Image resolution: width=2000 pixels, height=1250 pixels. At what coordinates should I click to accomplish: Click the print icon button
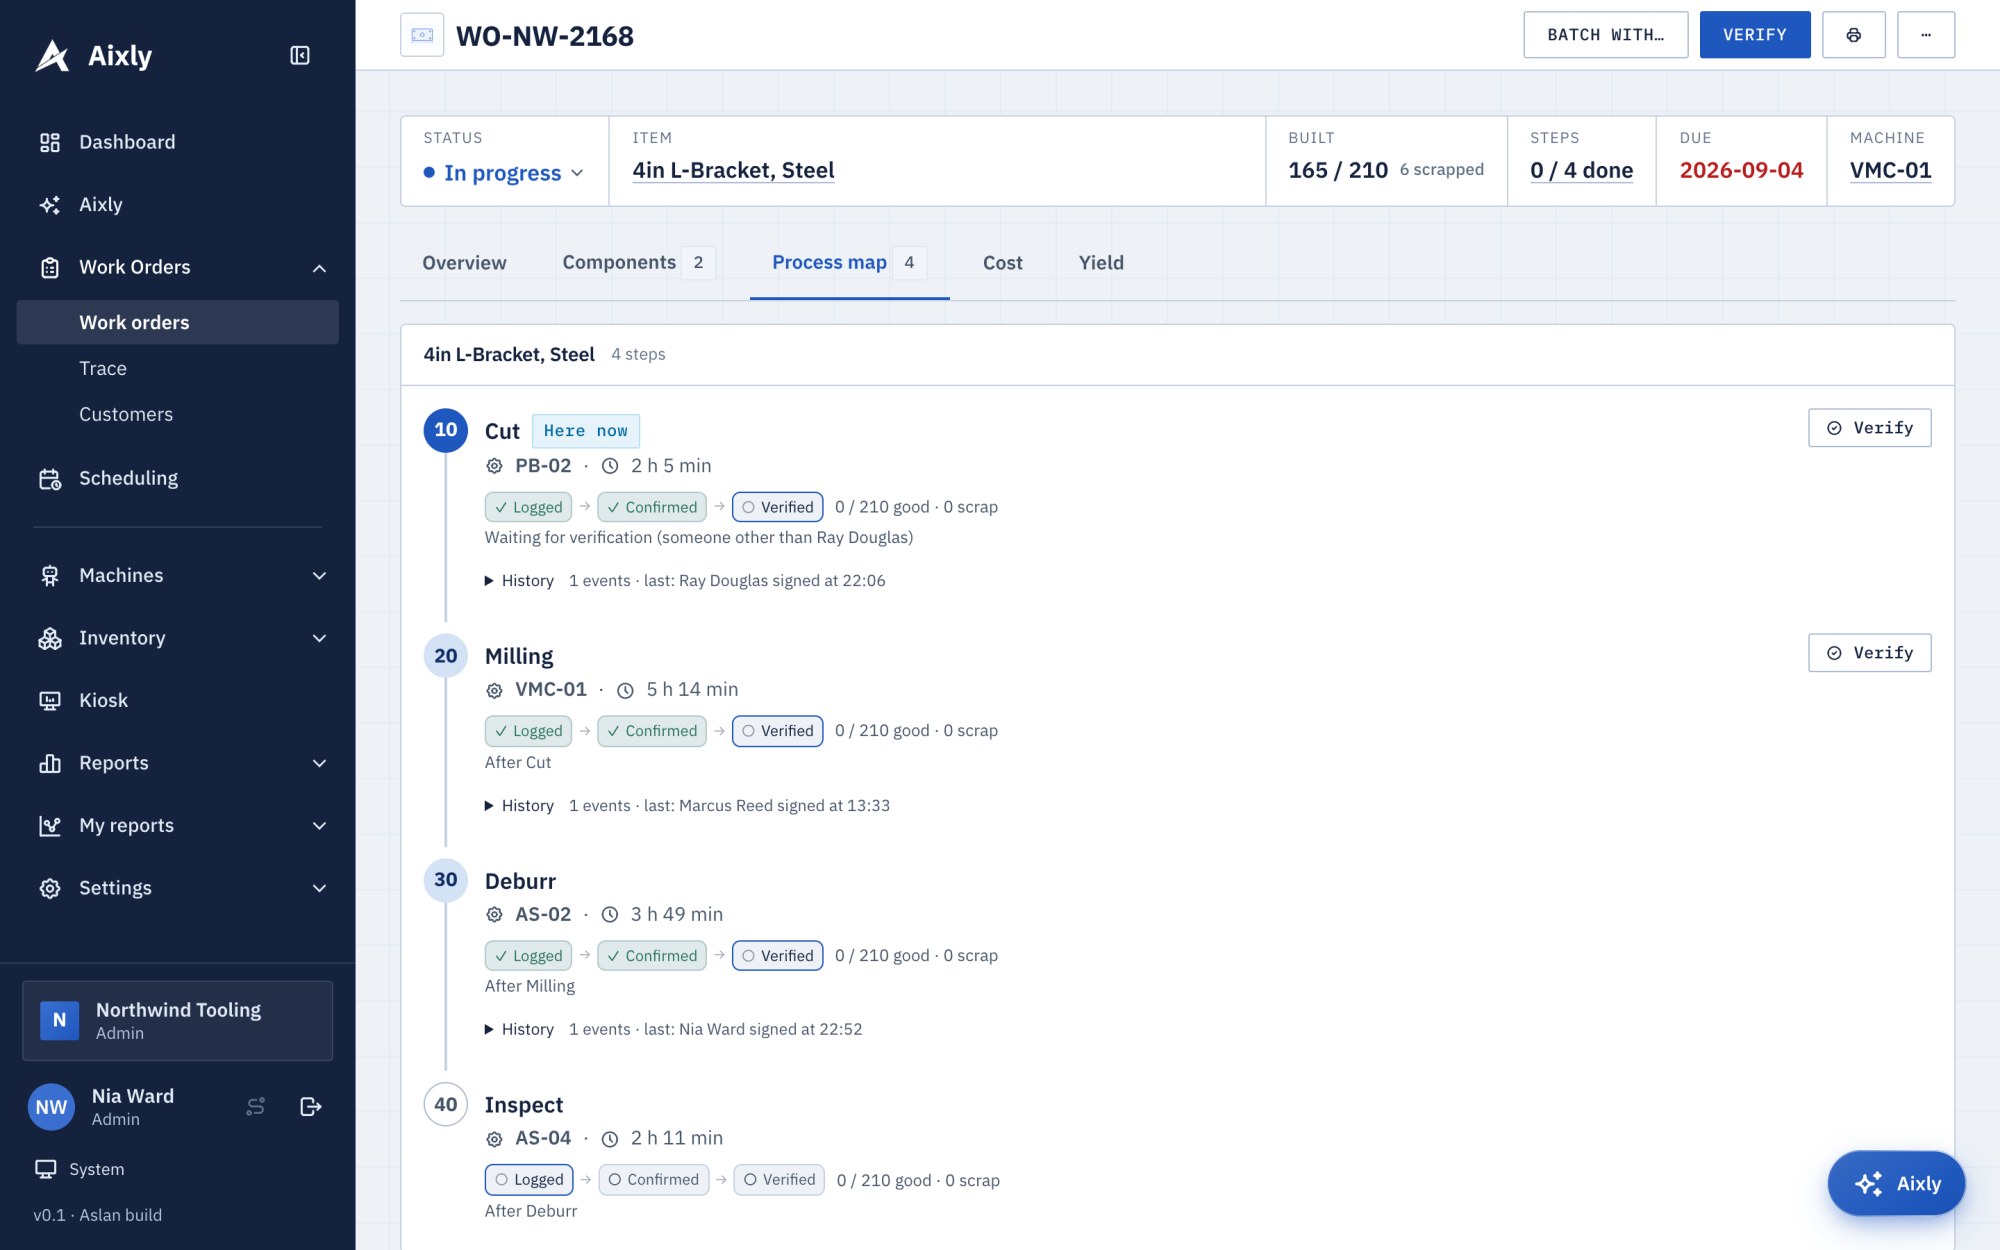tap(1853, 35)
